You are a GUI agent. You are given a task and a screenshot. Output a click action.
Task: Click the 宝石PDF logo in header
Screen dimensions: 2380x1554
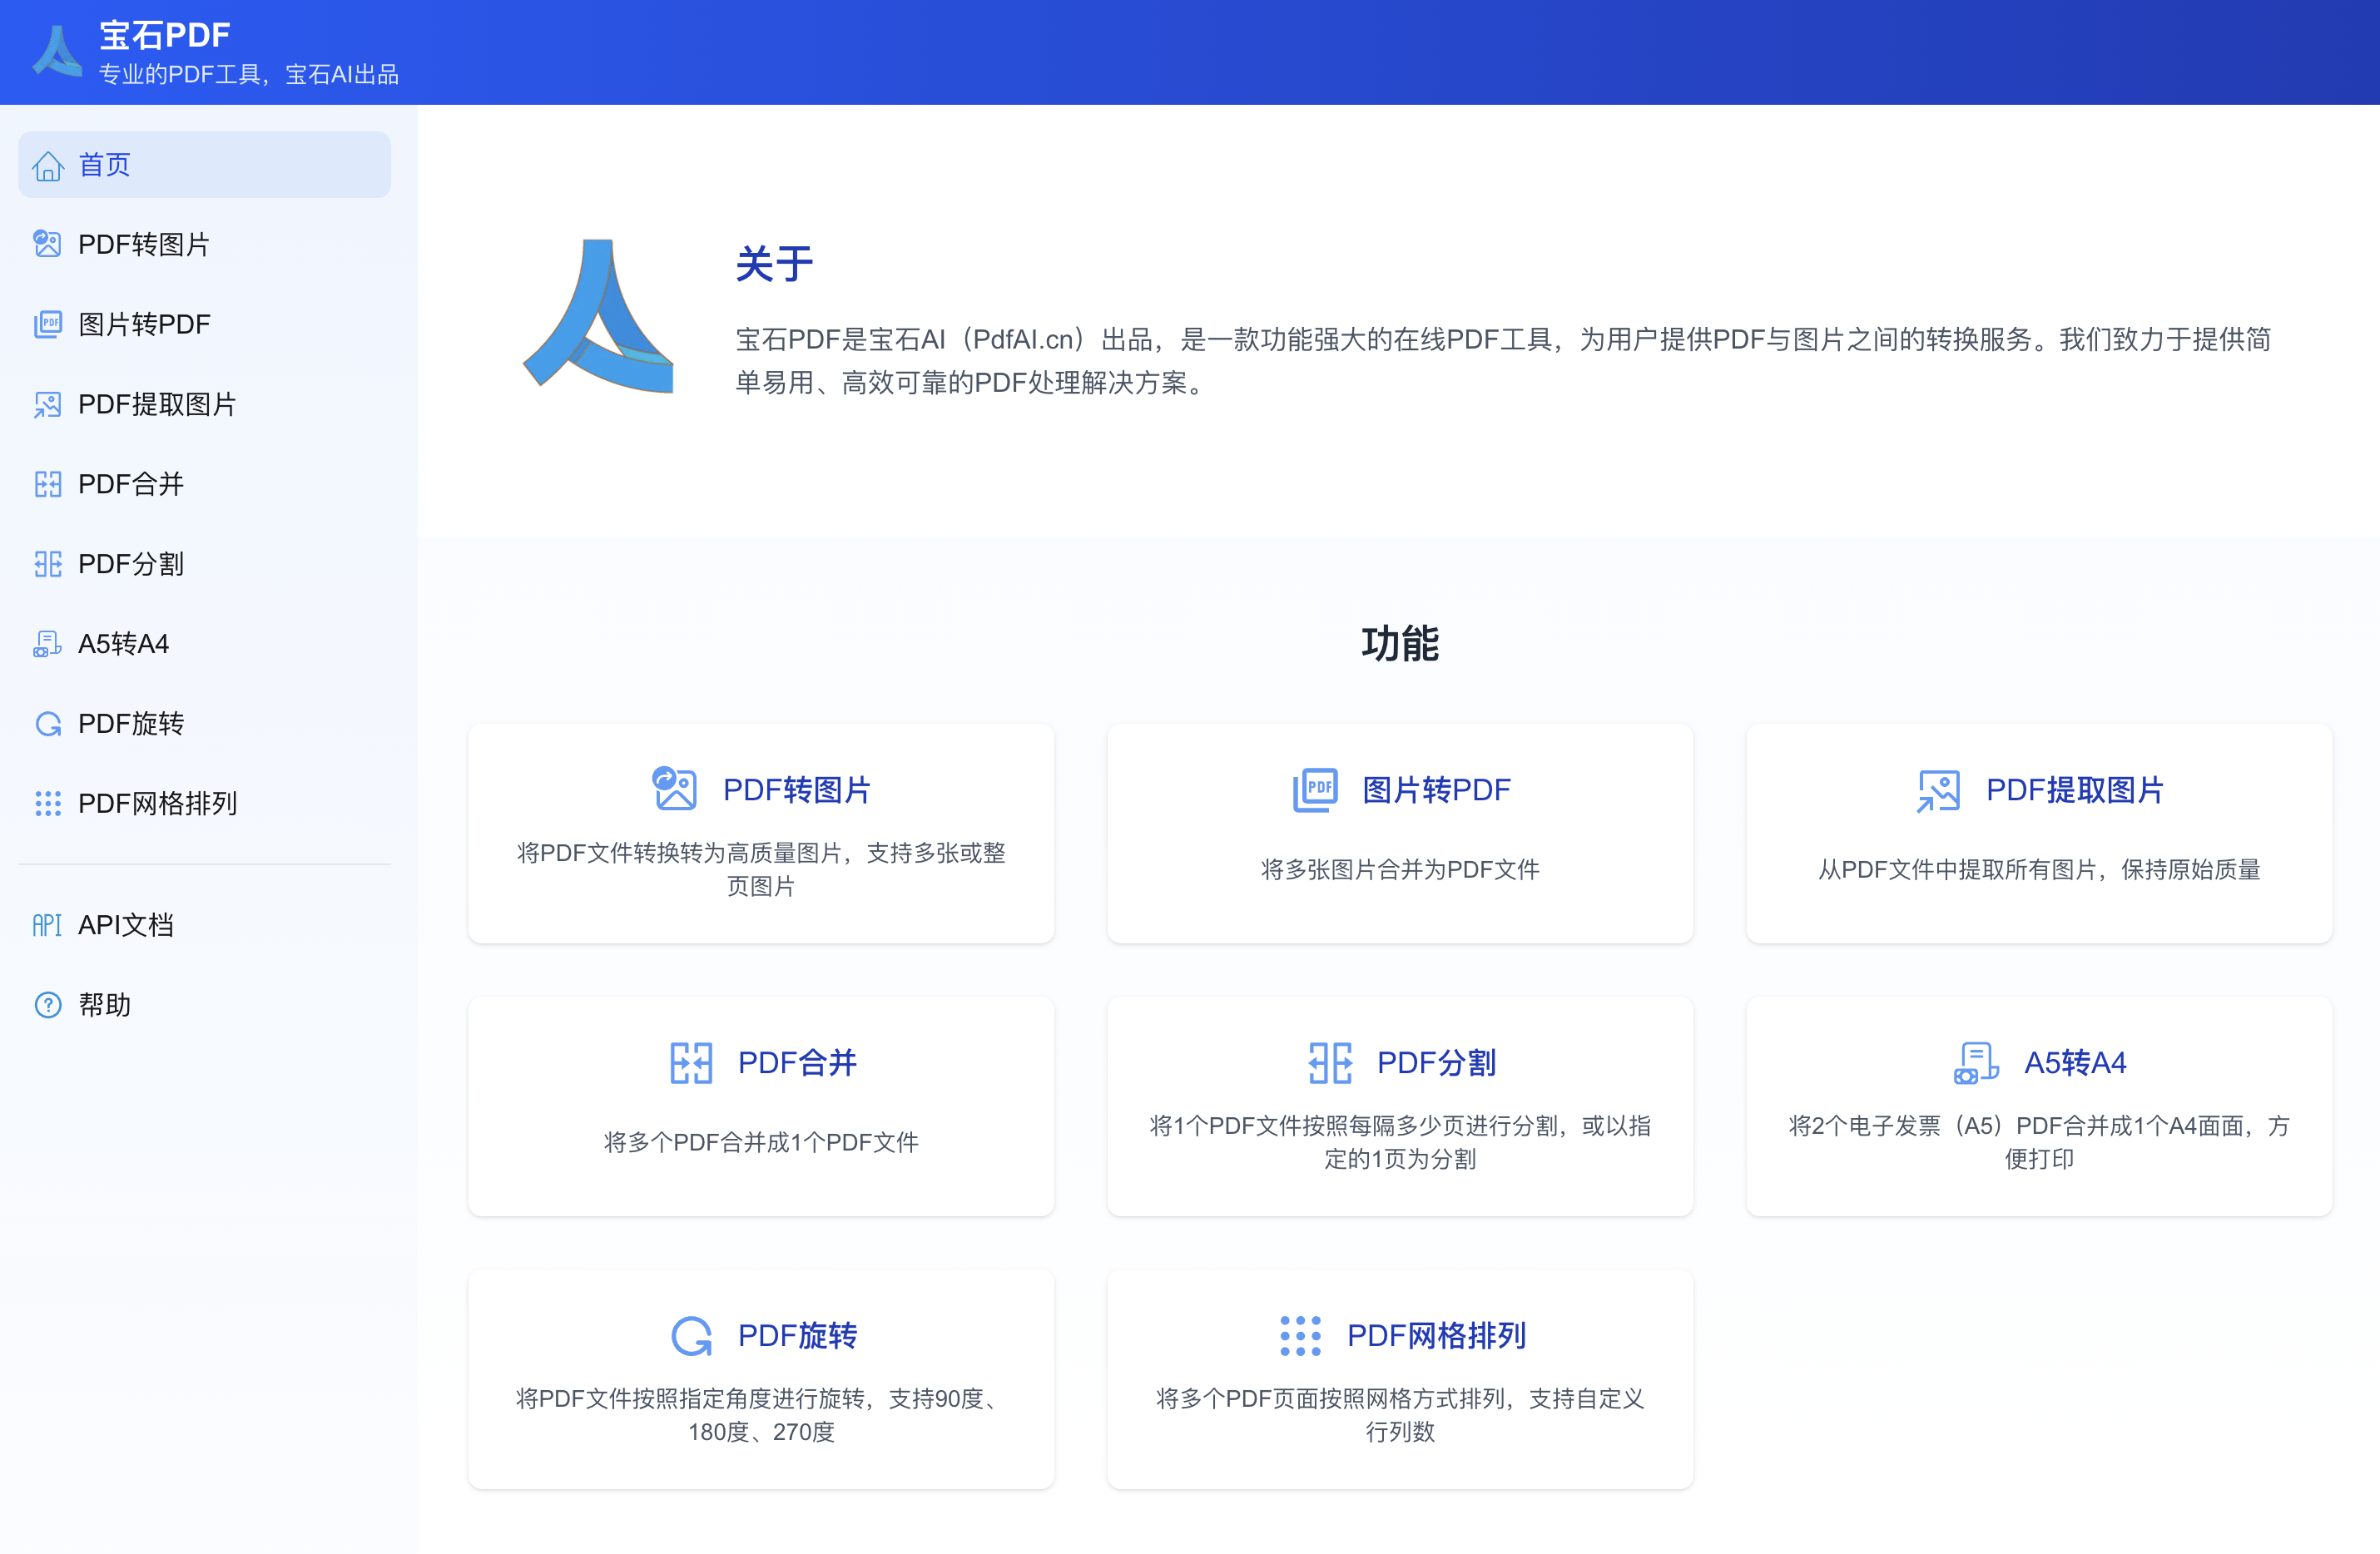point(57,51)
